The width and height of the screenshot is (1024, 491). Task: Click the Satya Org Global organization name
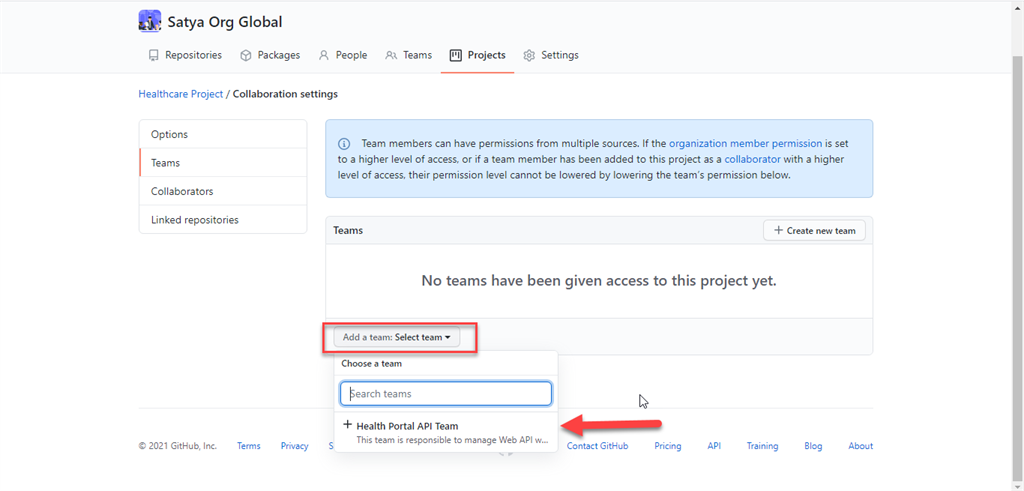225,22
